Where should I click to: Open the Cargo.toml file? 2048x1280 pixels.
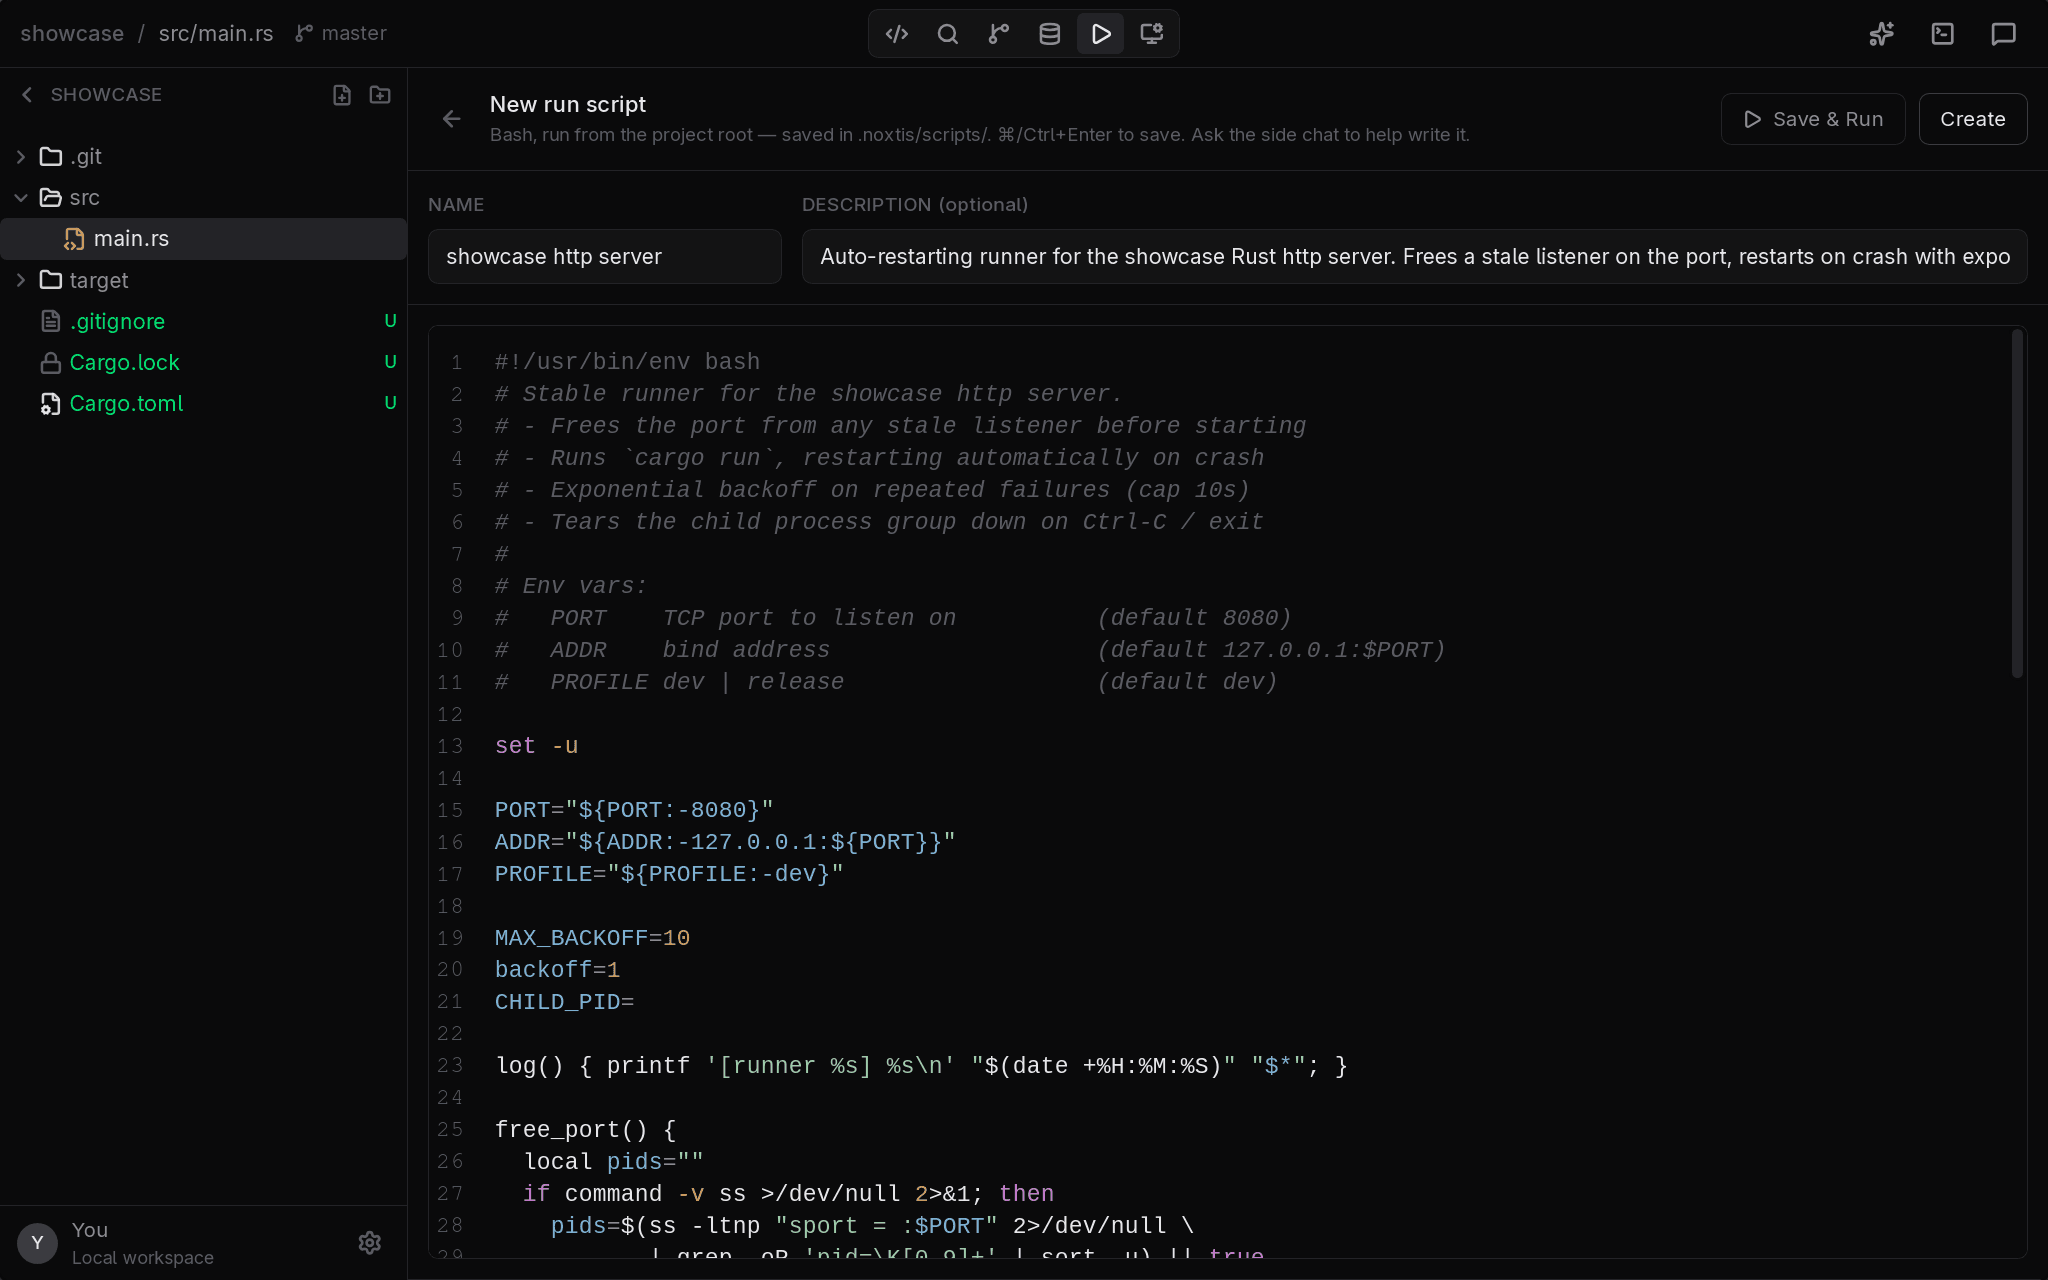click(203, 404)
